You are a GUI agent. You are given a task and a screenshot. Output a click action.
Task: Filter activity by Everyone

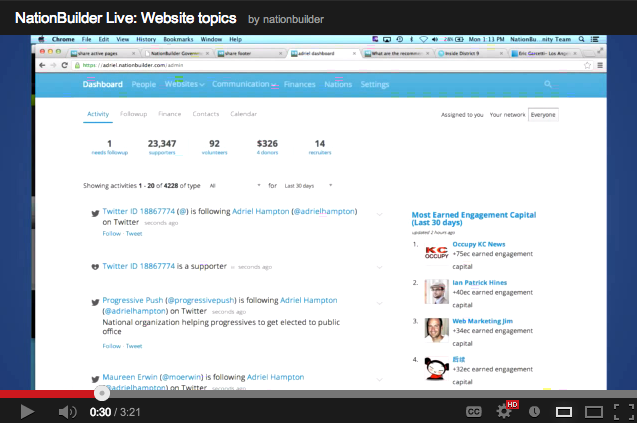pyautogui.click(x=543, y=115)
